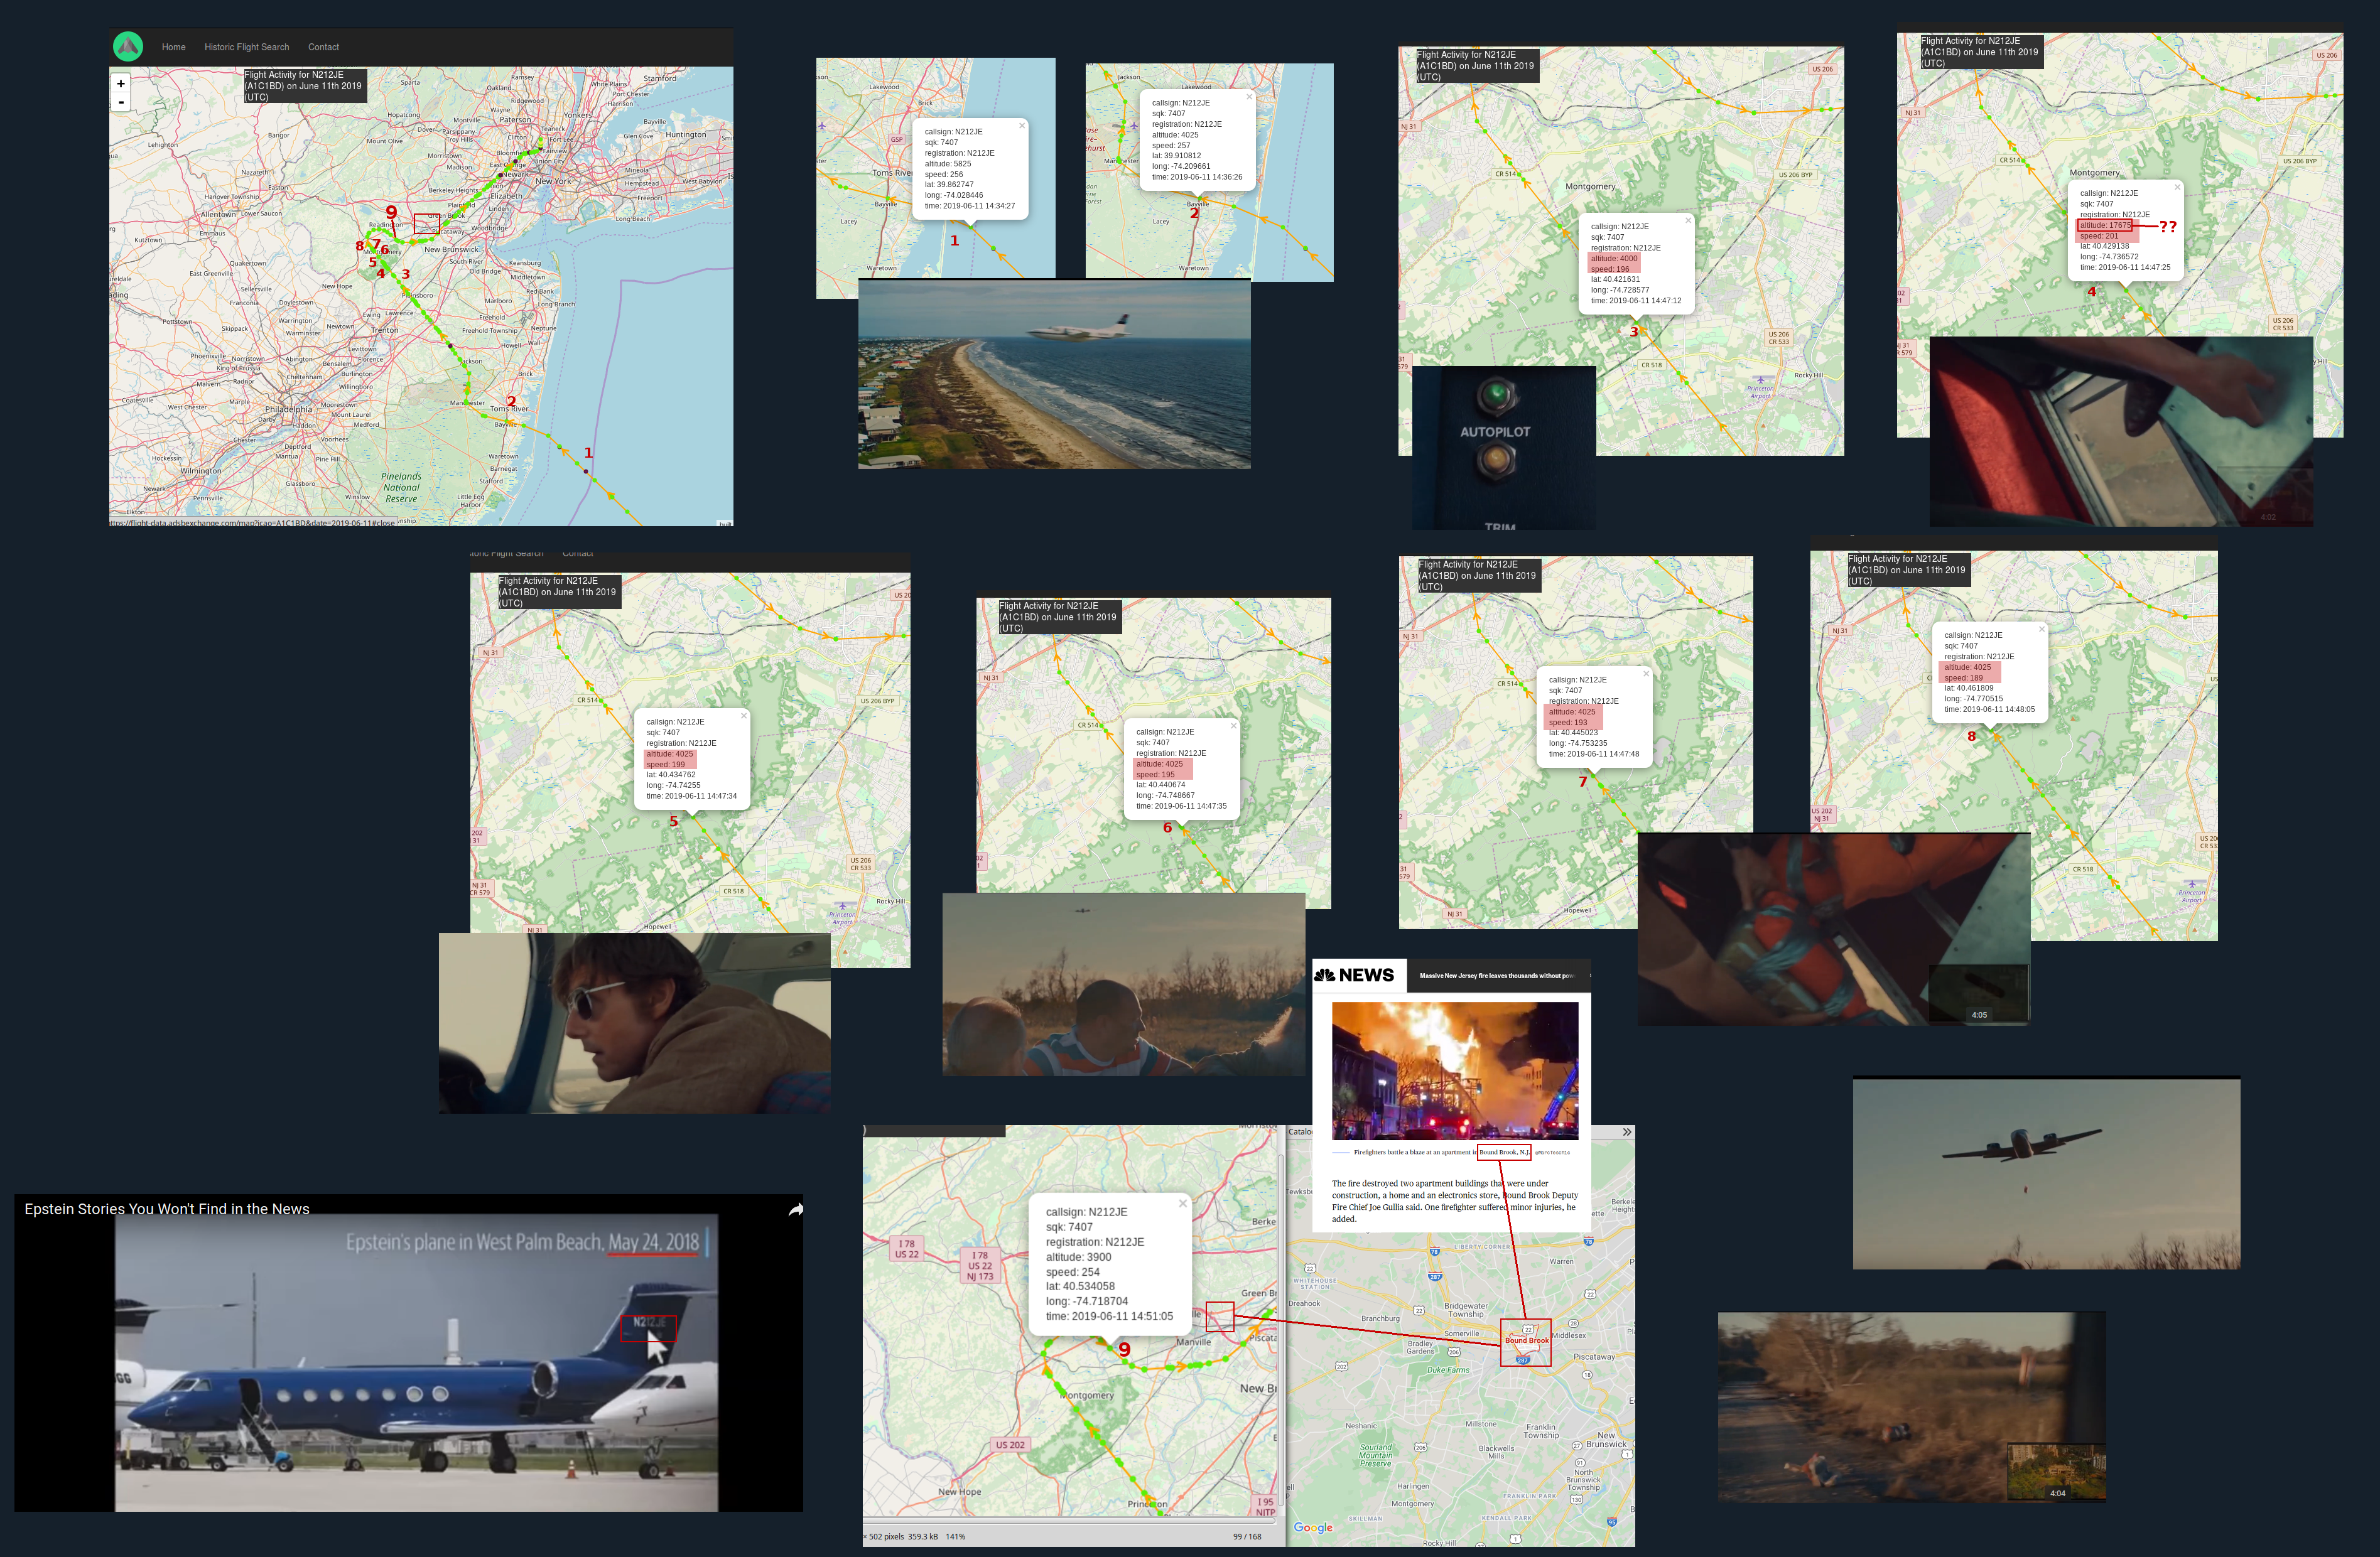This screenshot has height=1557, width=2380.
Task: Click 'long: -74.718704' in the 14:51:05 popup
Action: (1087, 1301)
